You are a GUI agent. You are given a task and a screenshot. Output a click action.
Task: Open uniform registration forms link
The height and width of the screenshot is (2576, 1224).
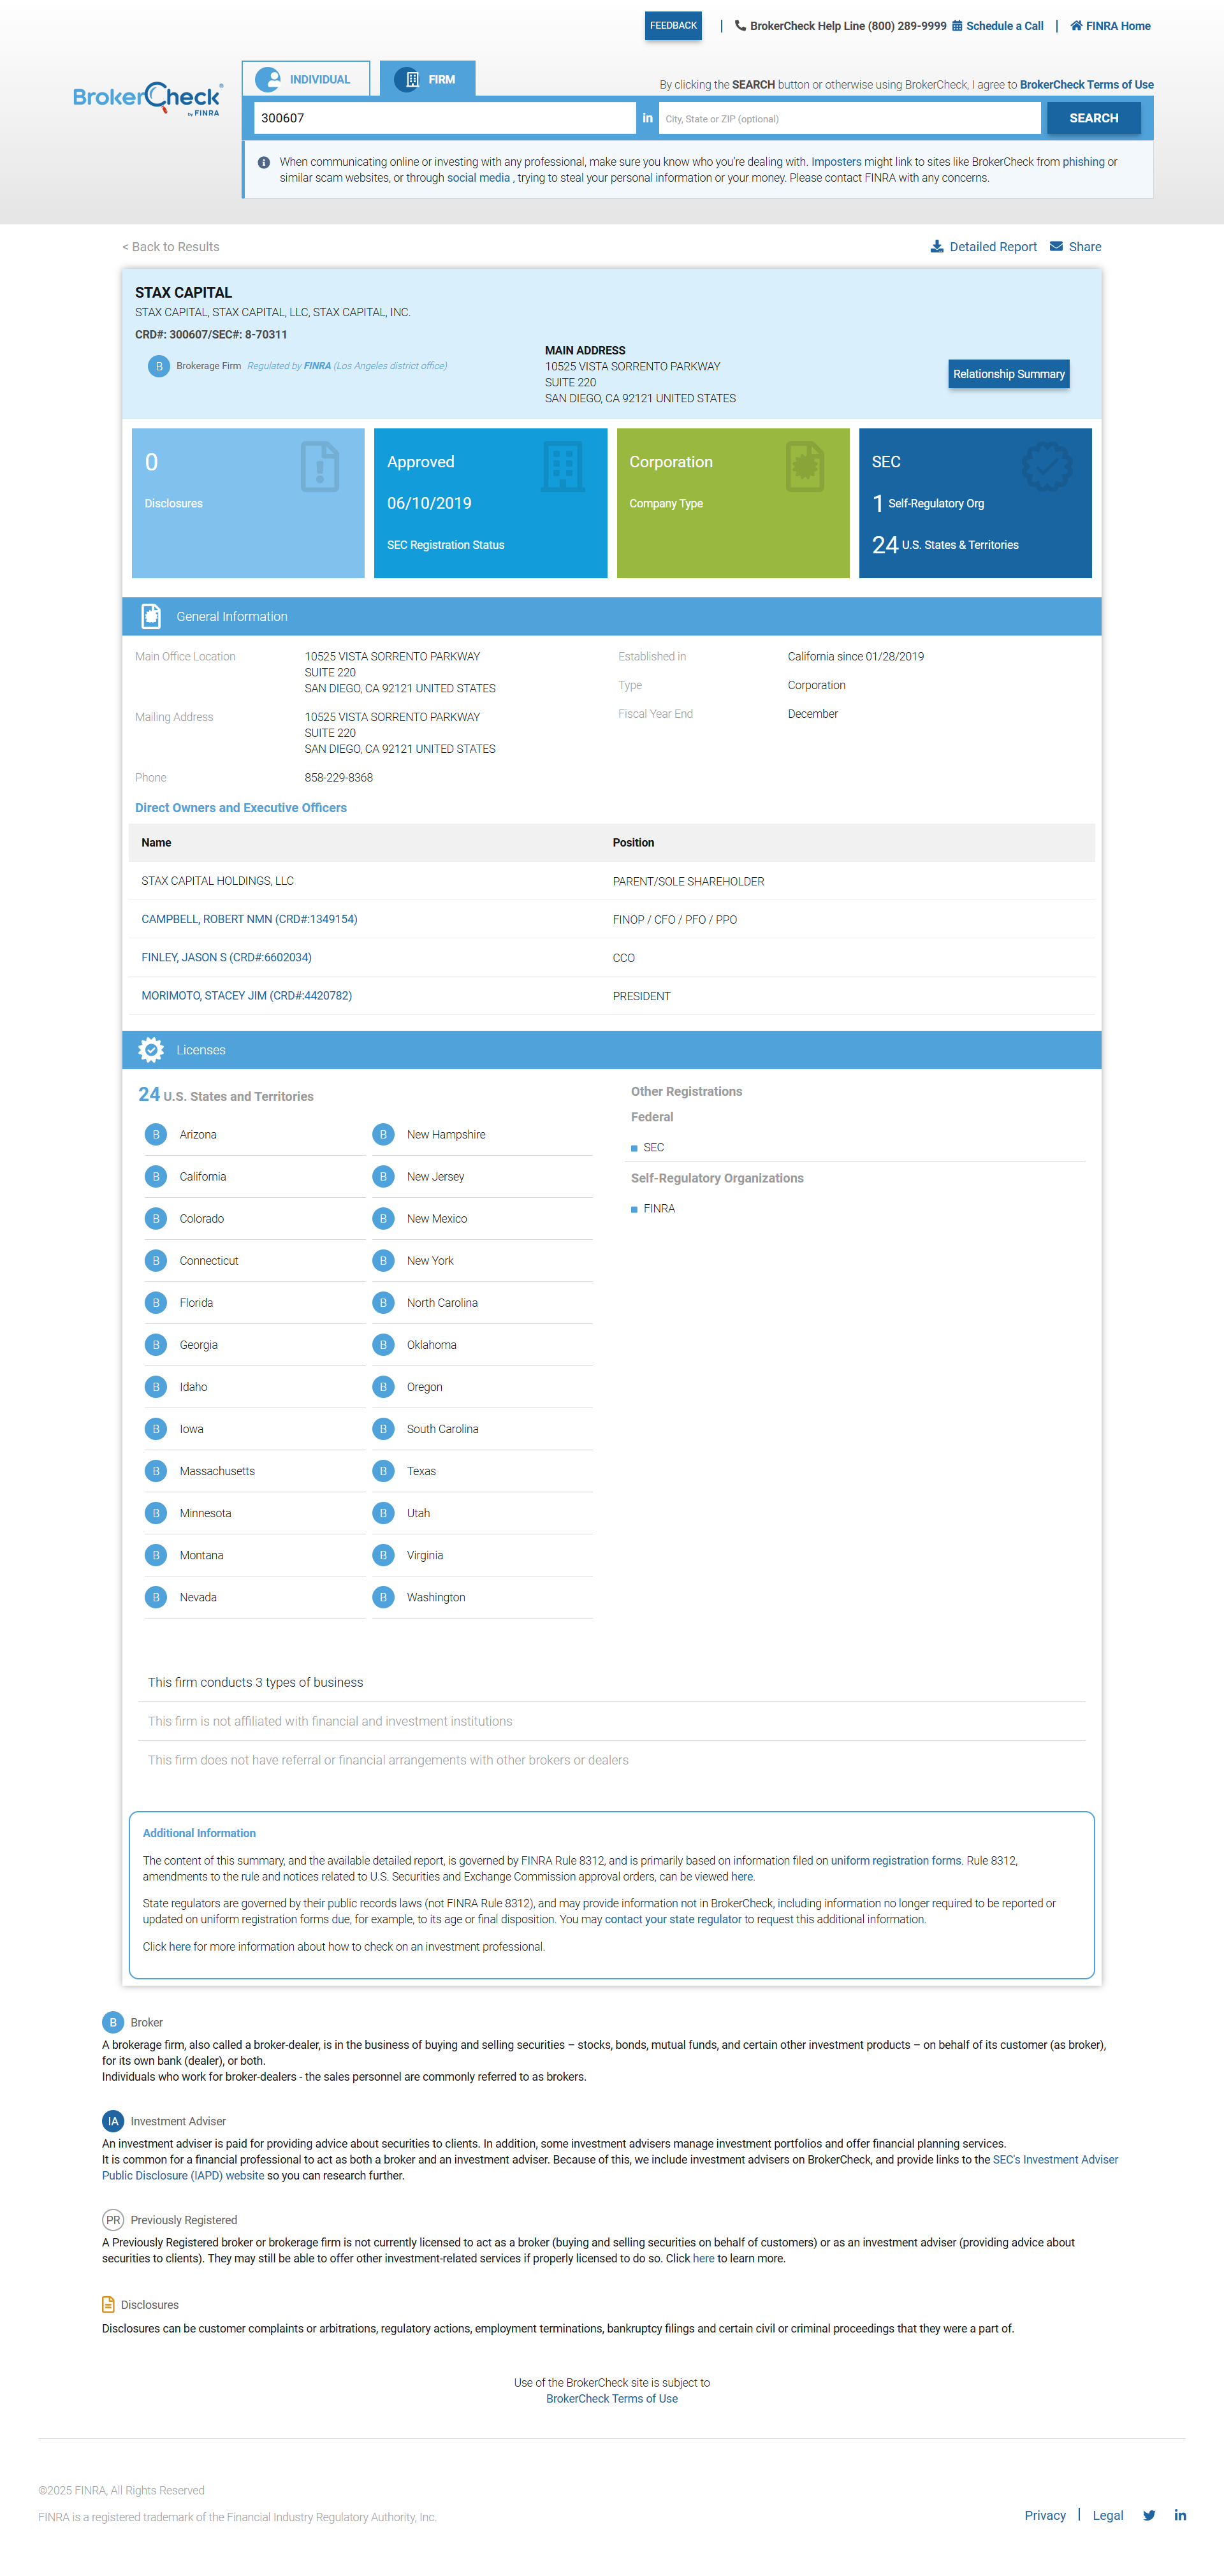(895, 1860)
